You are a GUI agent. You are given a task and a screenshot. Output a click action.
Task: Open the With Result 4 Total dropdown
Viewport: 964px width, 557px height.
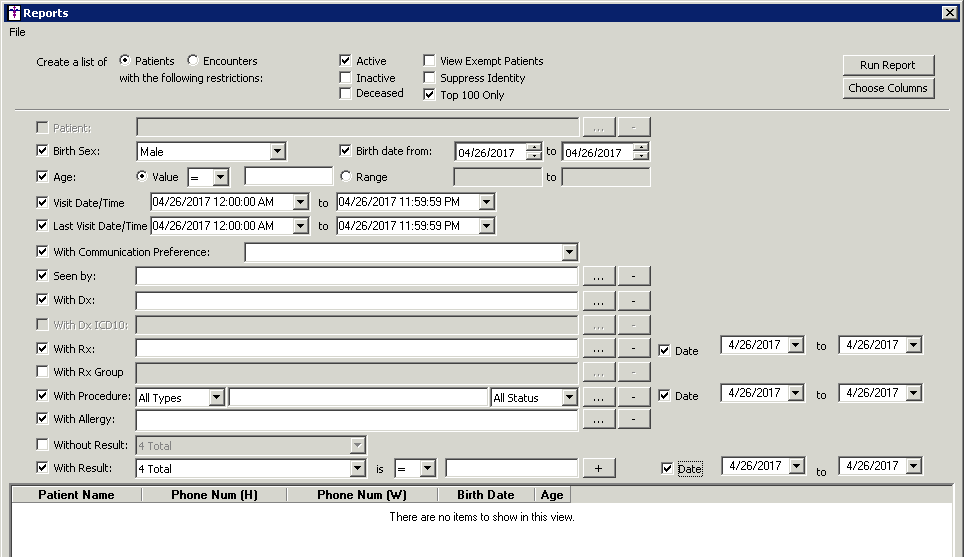coord(358,468)
